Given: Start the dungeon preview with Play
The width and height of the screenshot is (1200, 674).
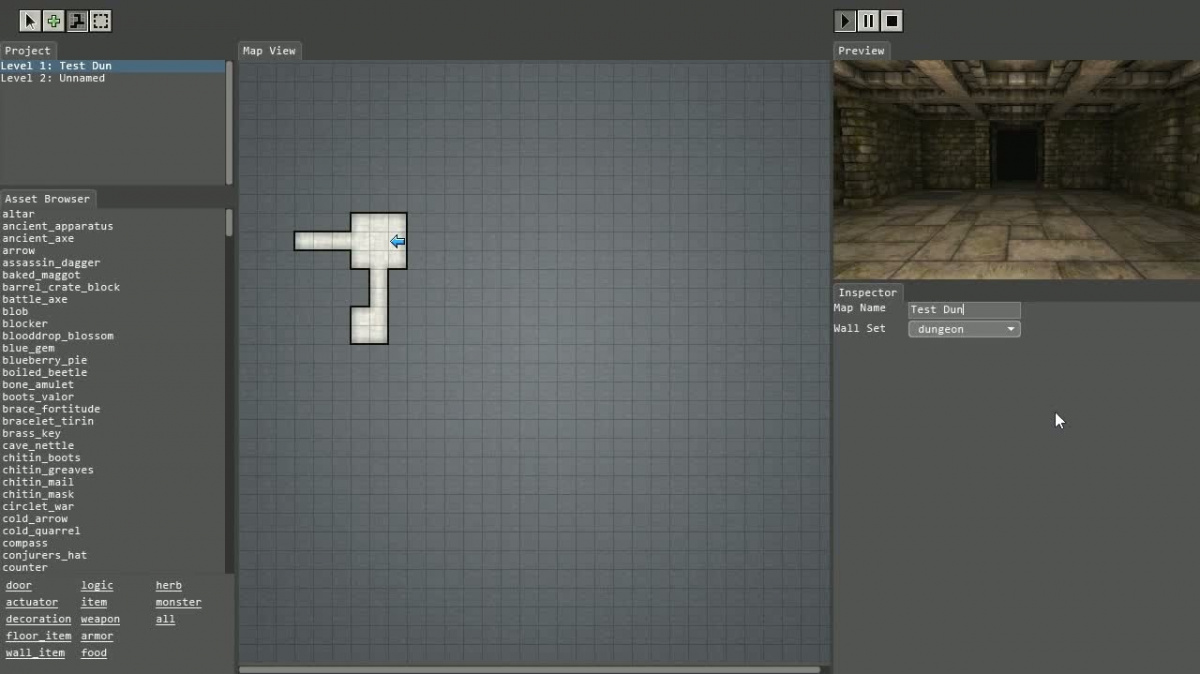Looking at the screenshot, I should click(845, 21).
